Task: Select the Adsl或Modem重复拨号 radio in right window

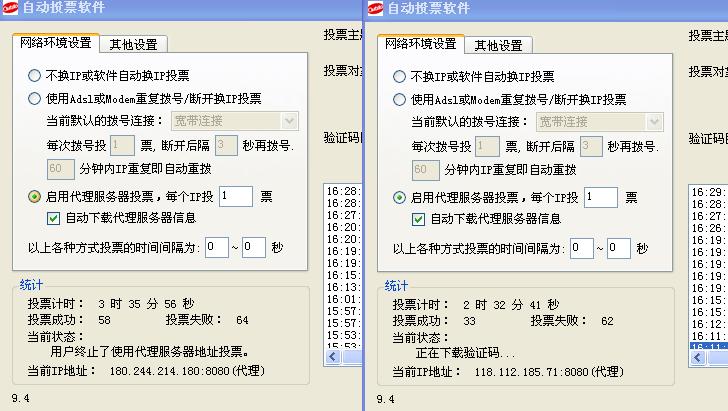Action: [x=400, y=99]
